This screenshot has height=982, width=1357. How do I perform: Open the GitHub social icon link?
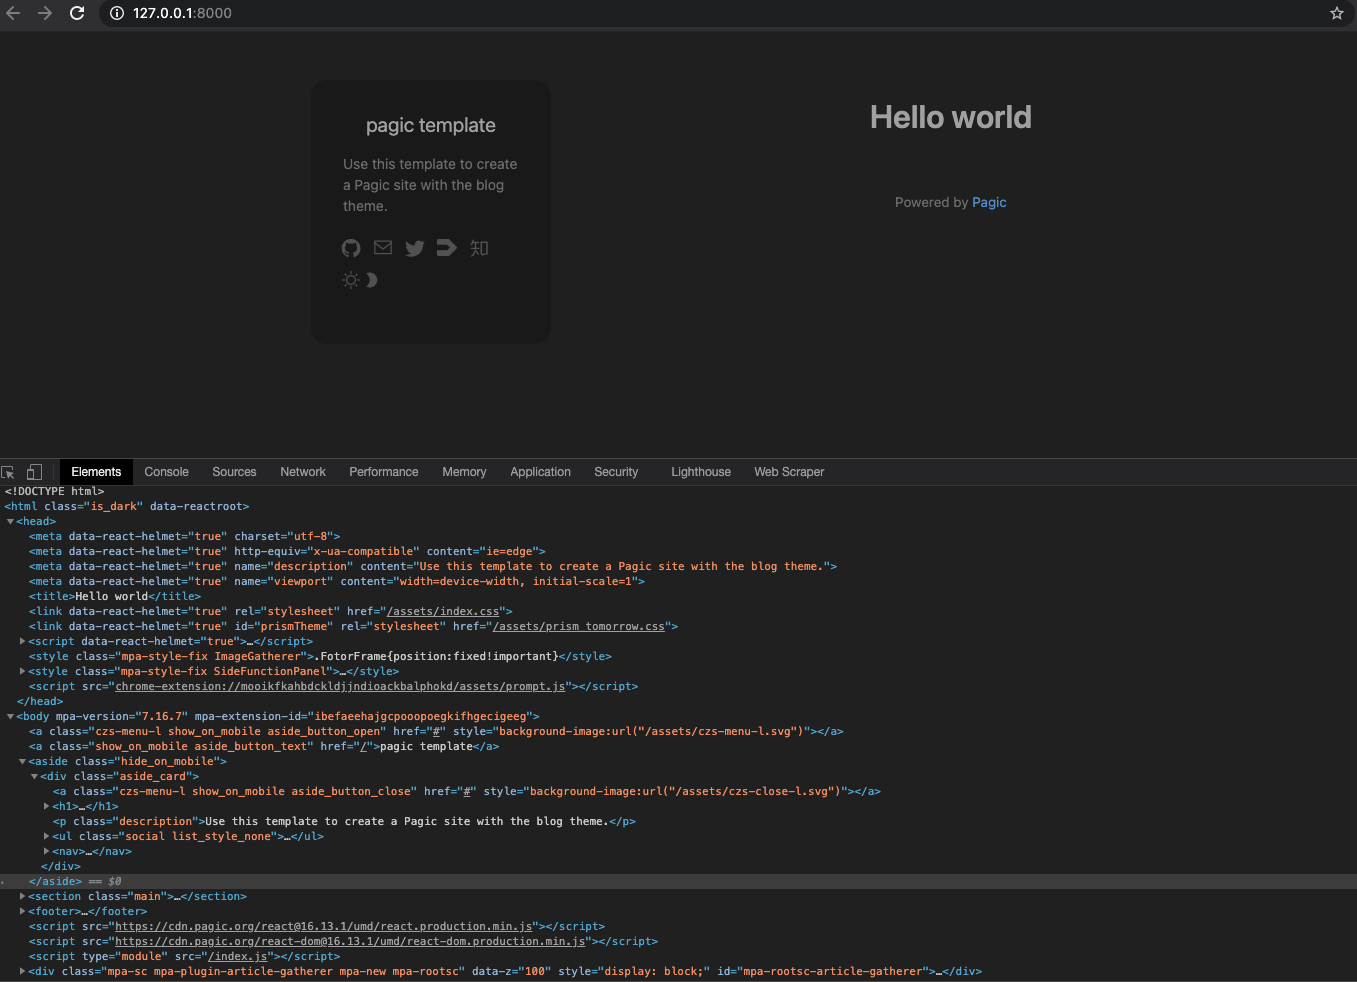coord(351,248)
